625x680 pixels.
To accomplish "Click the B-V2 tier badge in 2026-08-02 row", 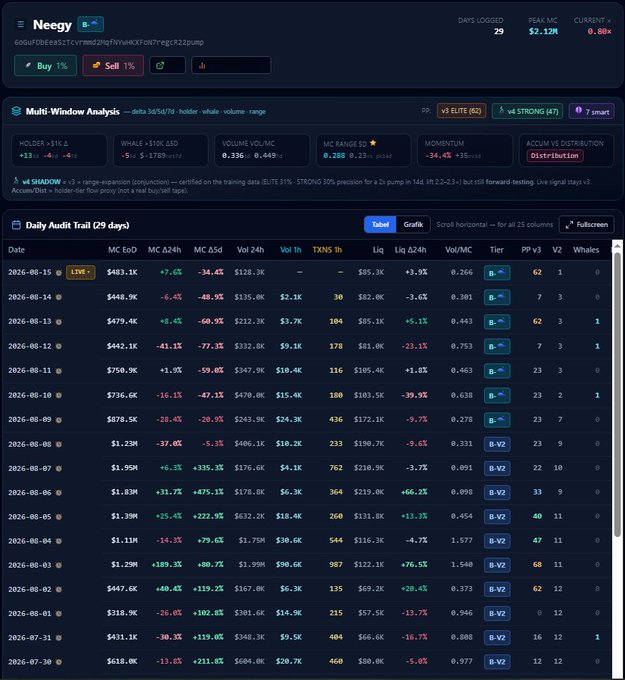I will coord(497,589).
